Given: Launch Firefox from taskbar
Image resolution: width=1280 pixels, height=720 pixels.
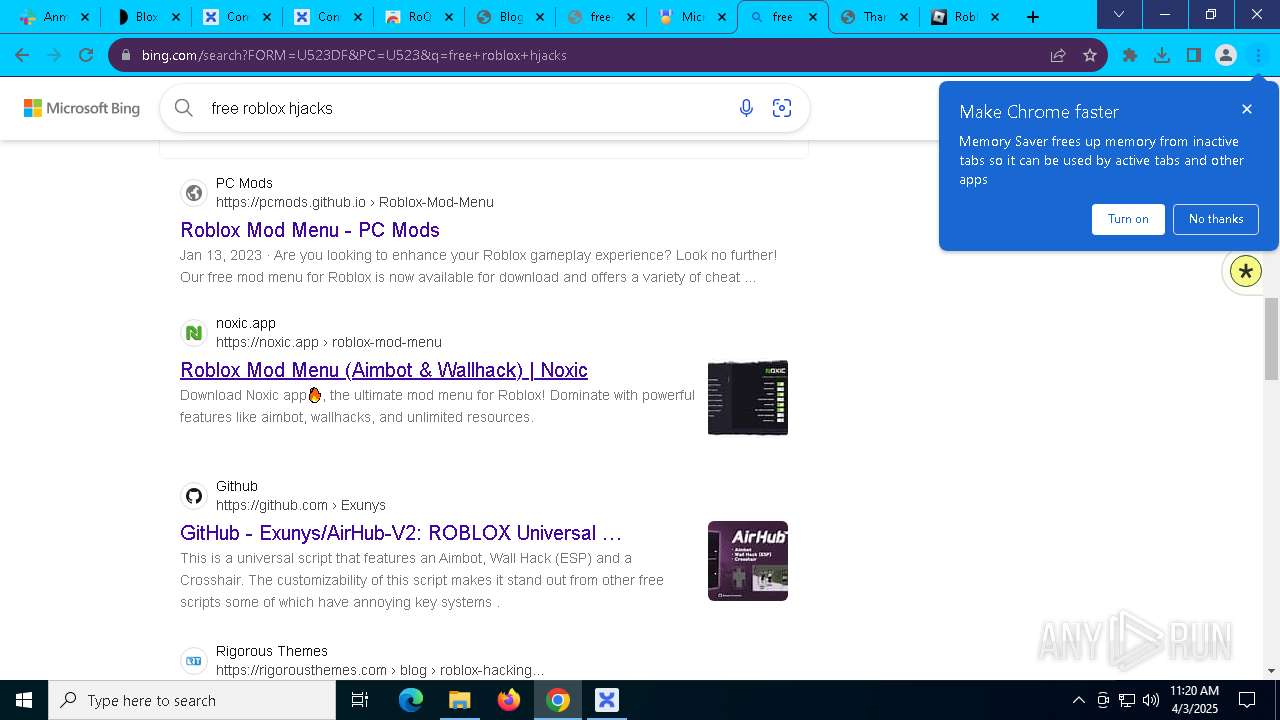Looking at the screenshot, I should (509, 700).
